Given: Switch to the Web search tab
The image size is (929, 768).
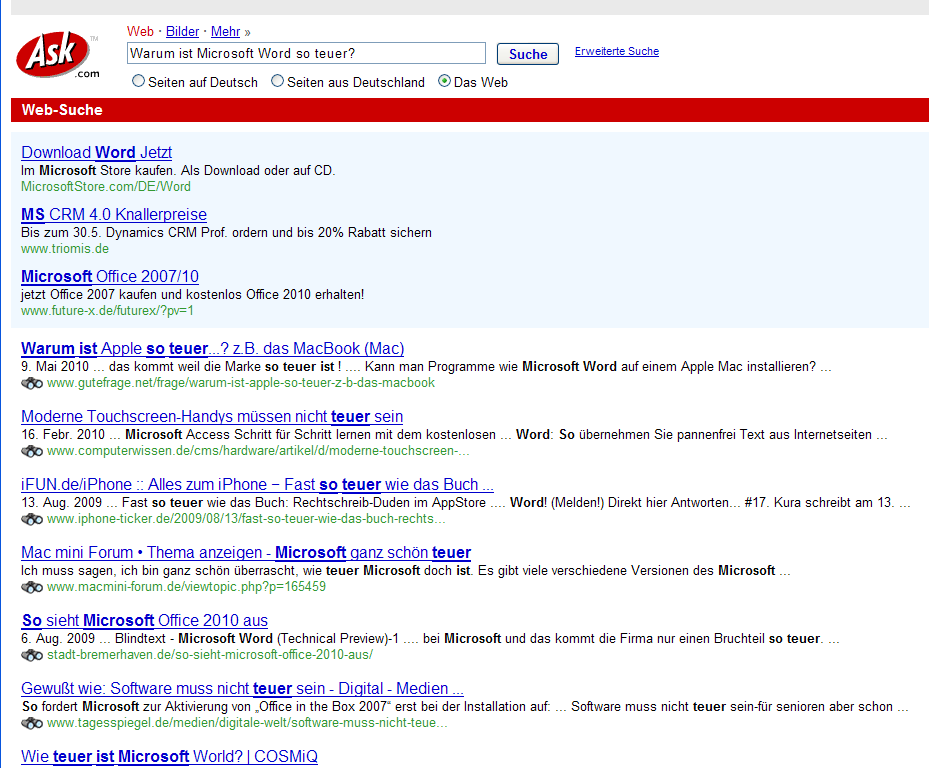Looking at the screenshot, I should click(140, 32).
